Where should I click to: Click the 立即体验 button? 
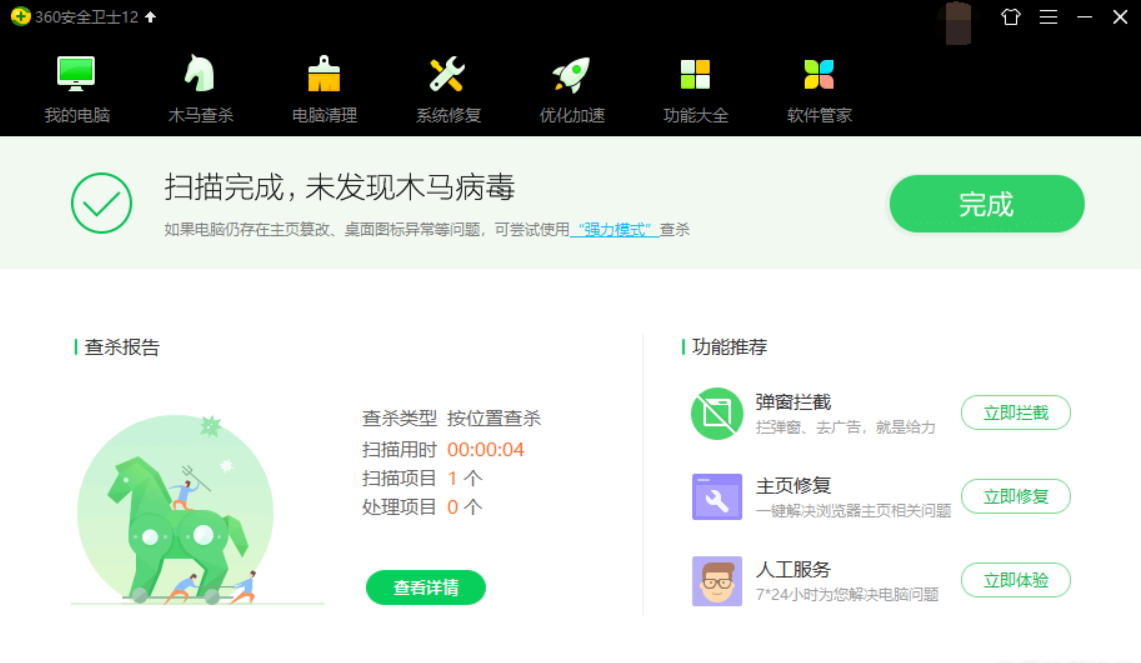1015,580
